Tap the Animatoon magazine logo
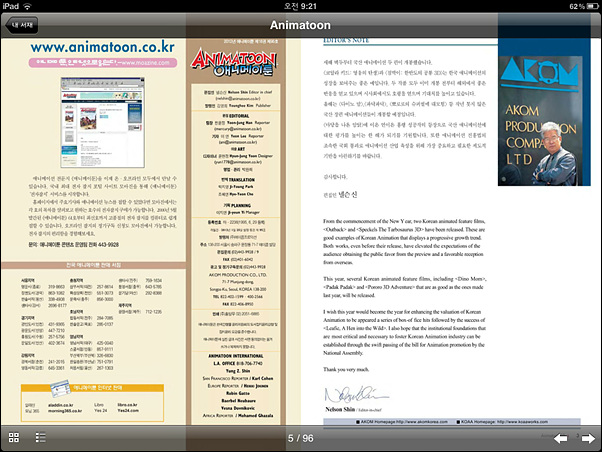The image size is (602, 452). pyautogui.click(x=233, y=61)
